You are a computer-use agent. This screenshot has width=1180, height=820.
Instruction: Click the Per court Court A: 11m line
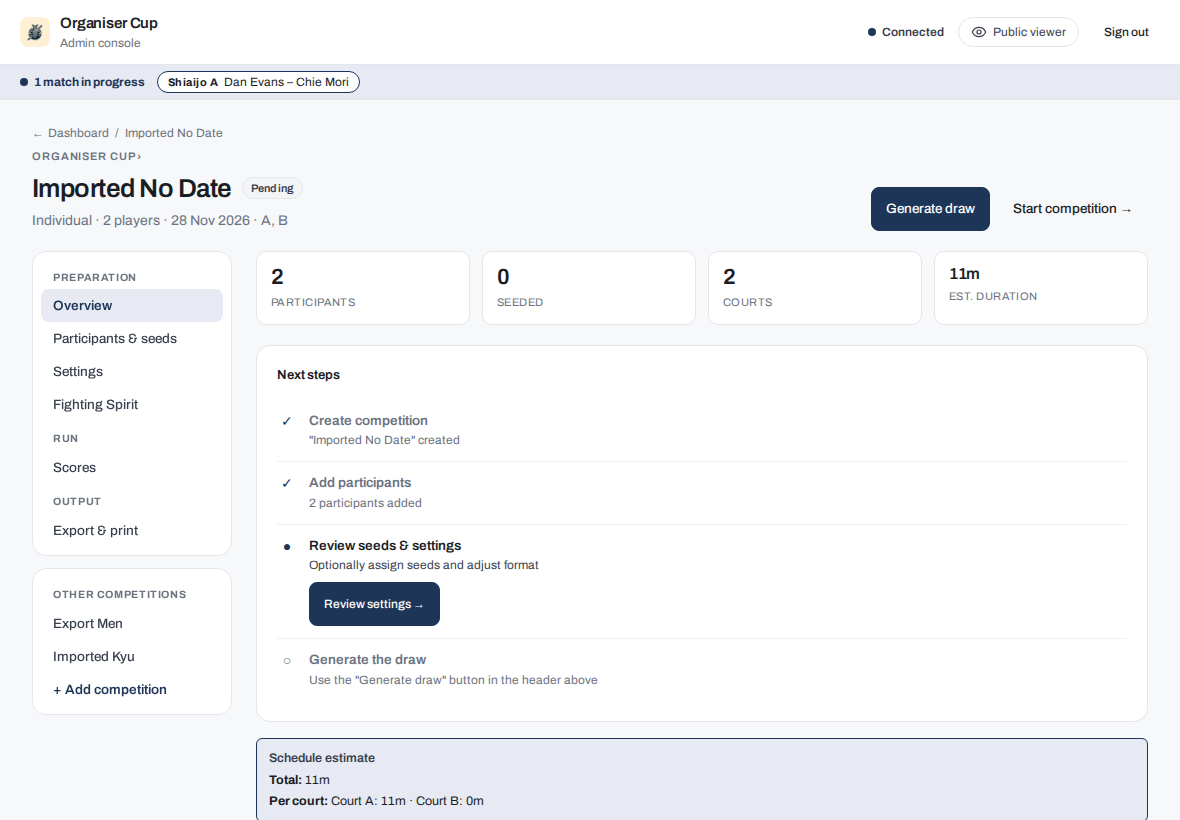pyautogui.click(x=376, y=801)
